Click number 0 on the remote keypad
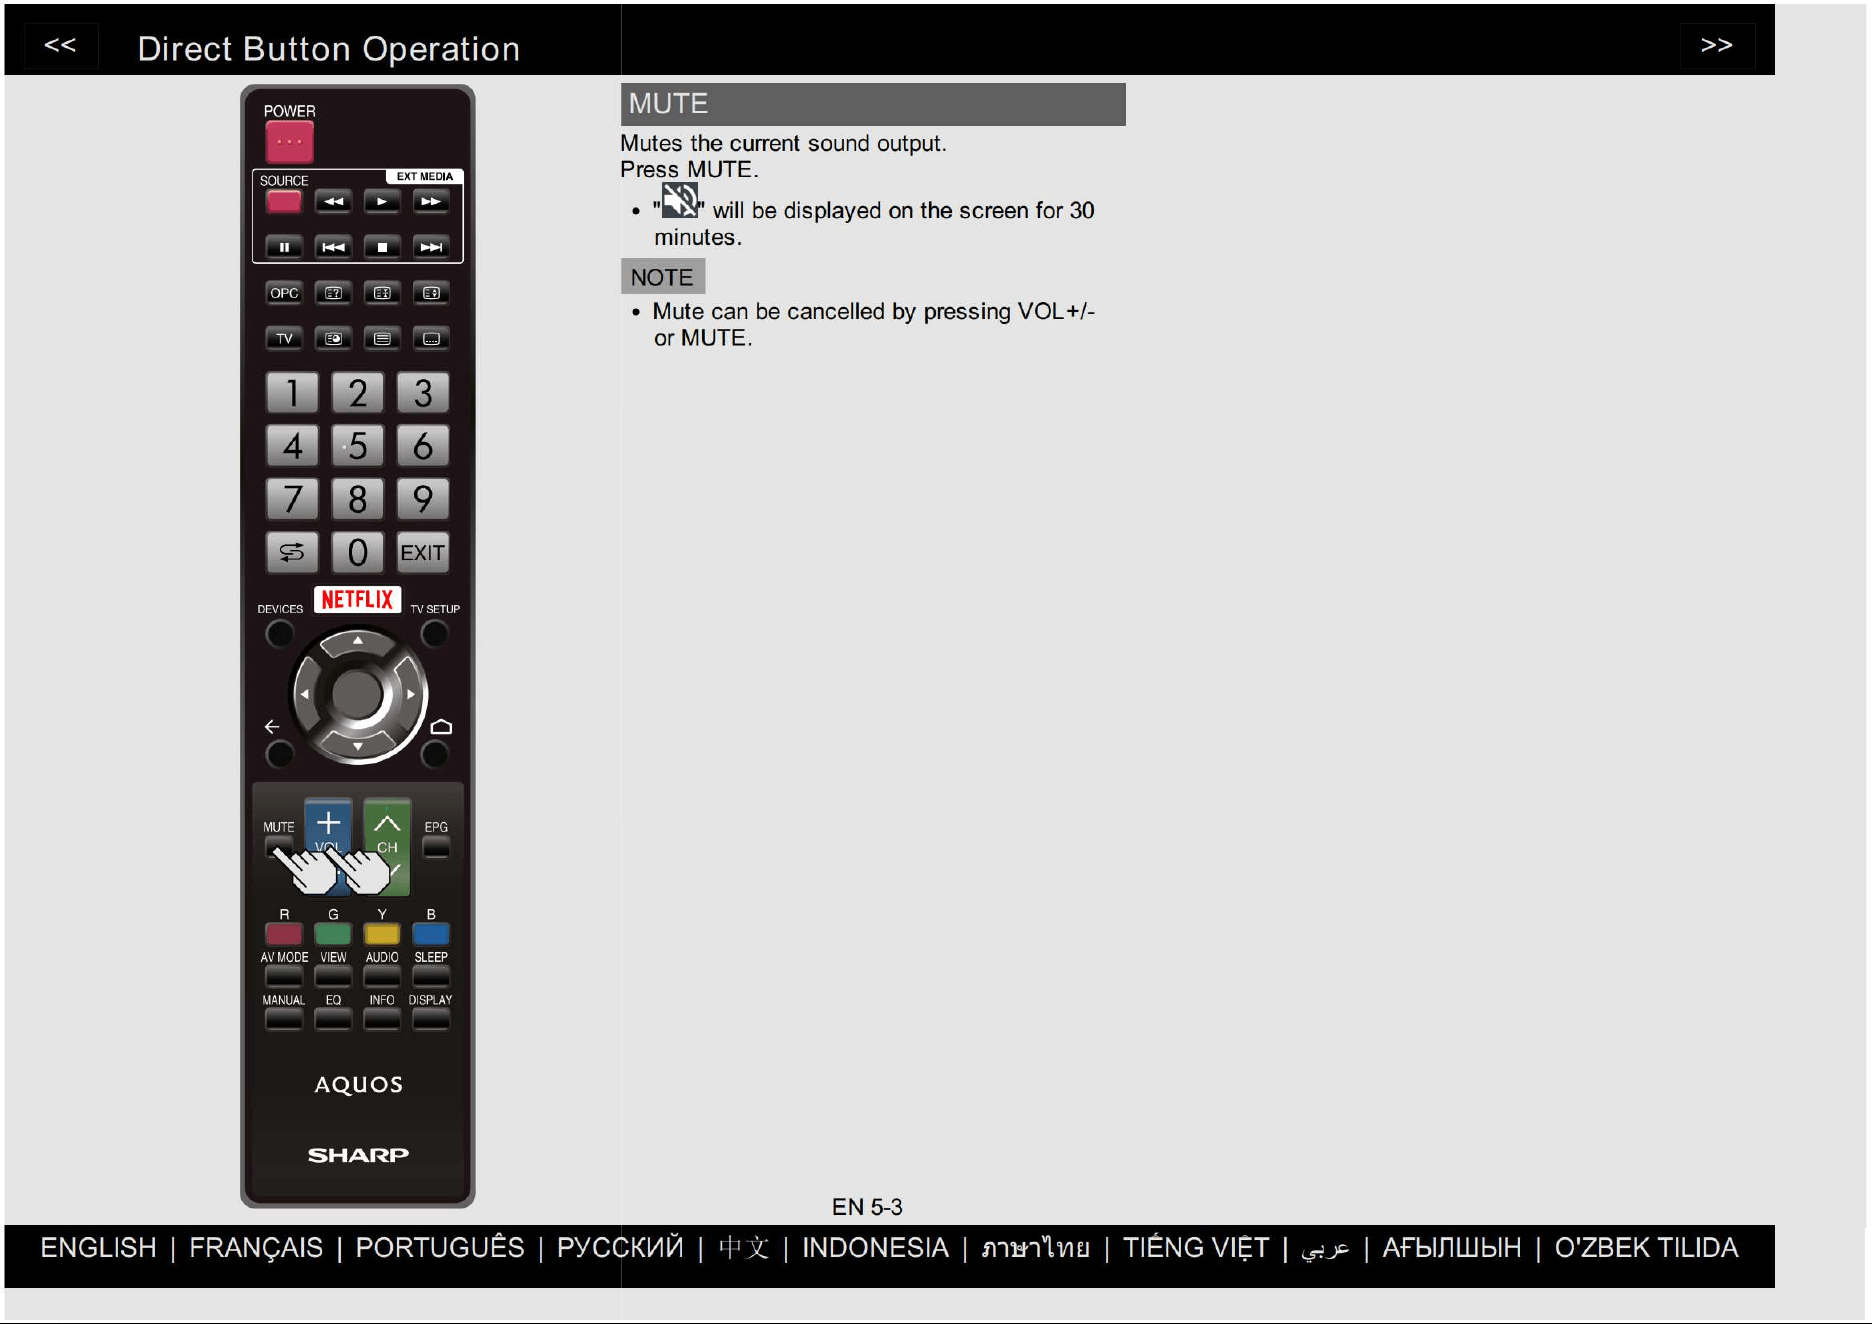The height and width of the screenshot is (1324, 1872). 357,552
